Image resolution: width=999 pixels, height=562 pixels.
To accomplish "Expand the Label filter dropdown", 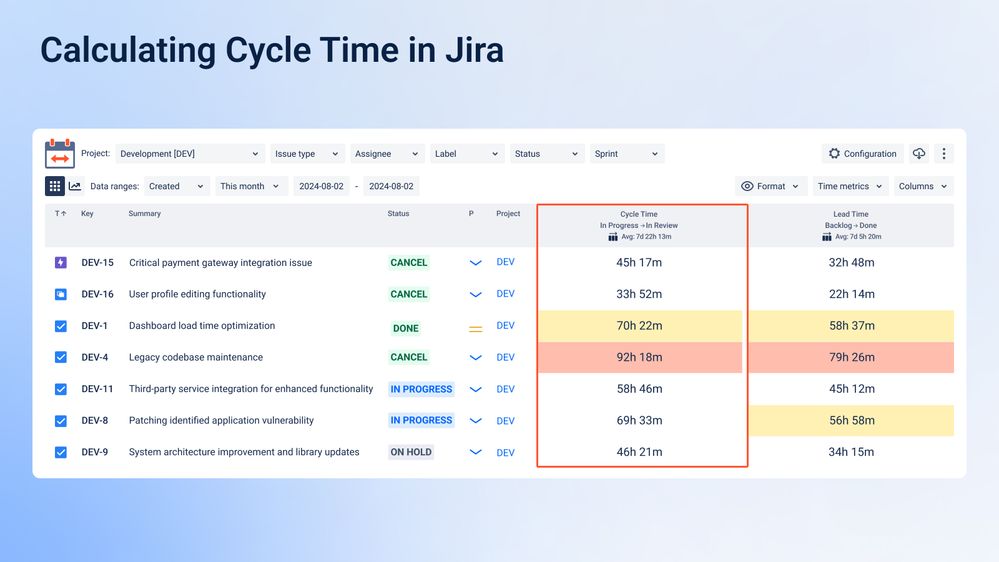I will click(467, 154).
